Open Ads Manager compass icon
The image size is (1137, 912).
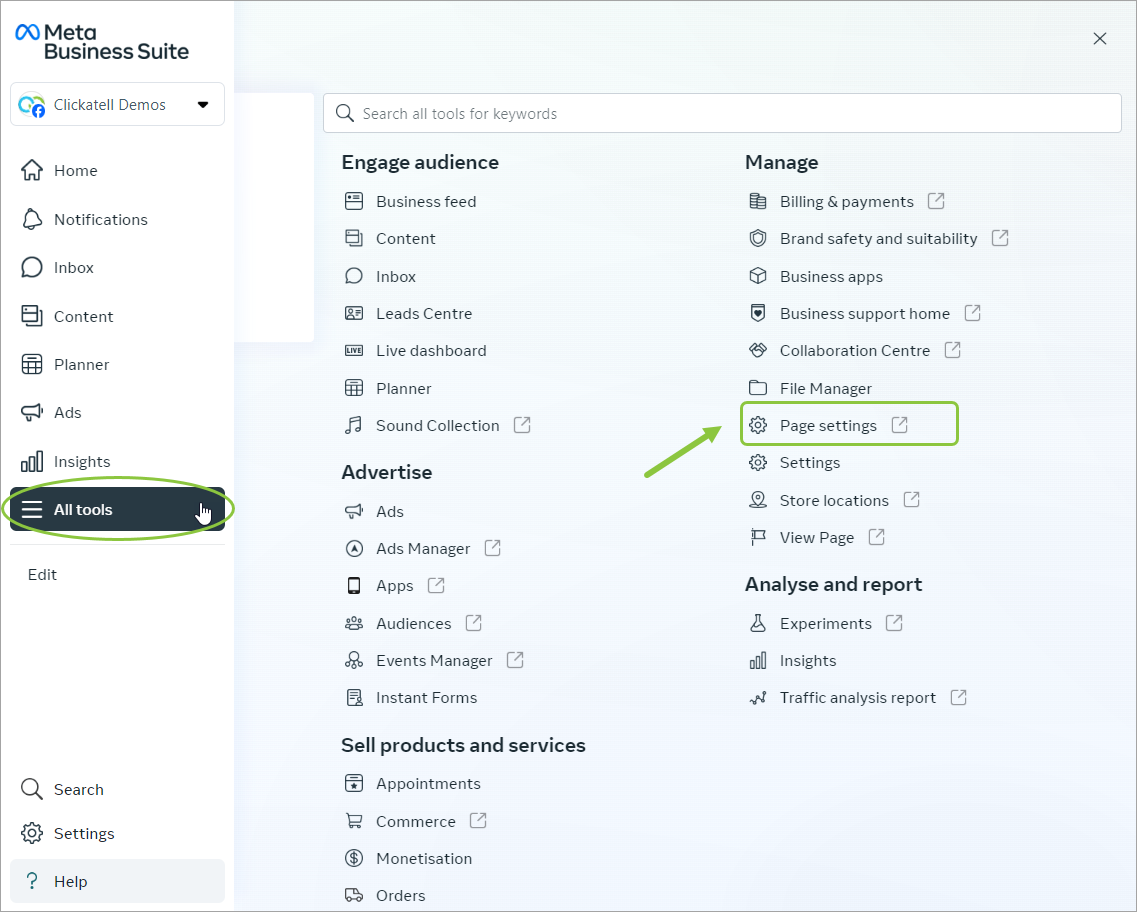coord(353,549)
